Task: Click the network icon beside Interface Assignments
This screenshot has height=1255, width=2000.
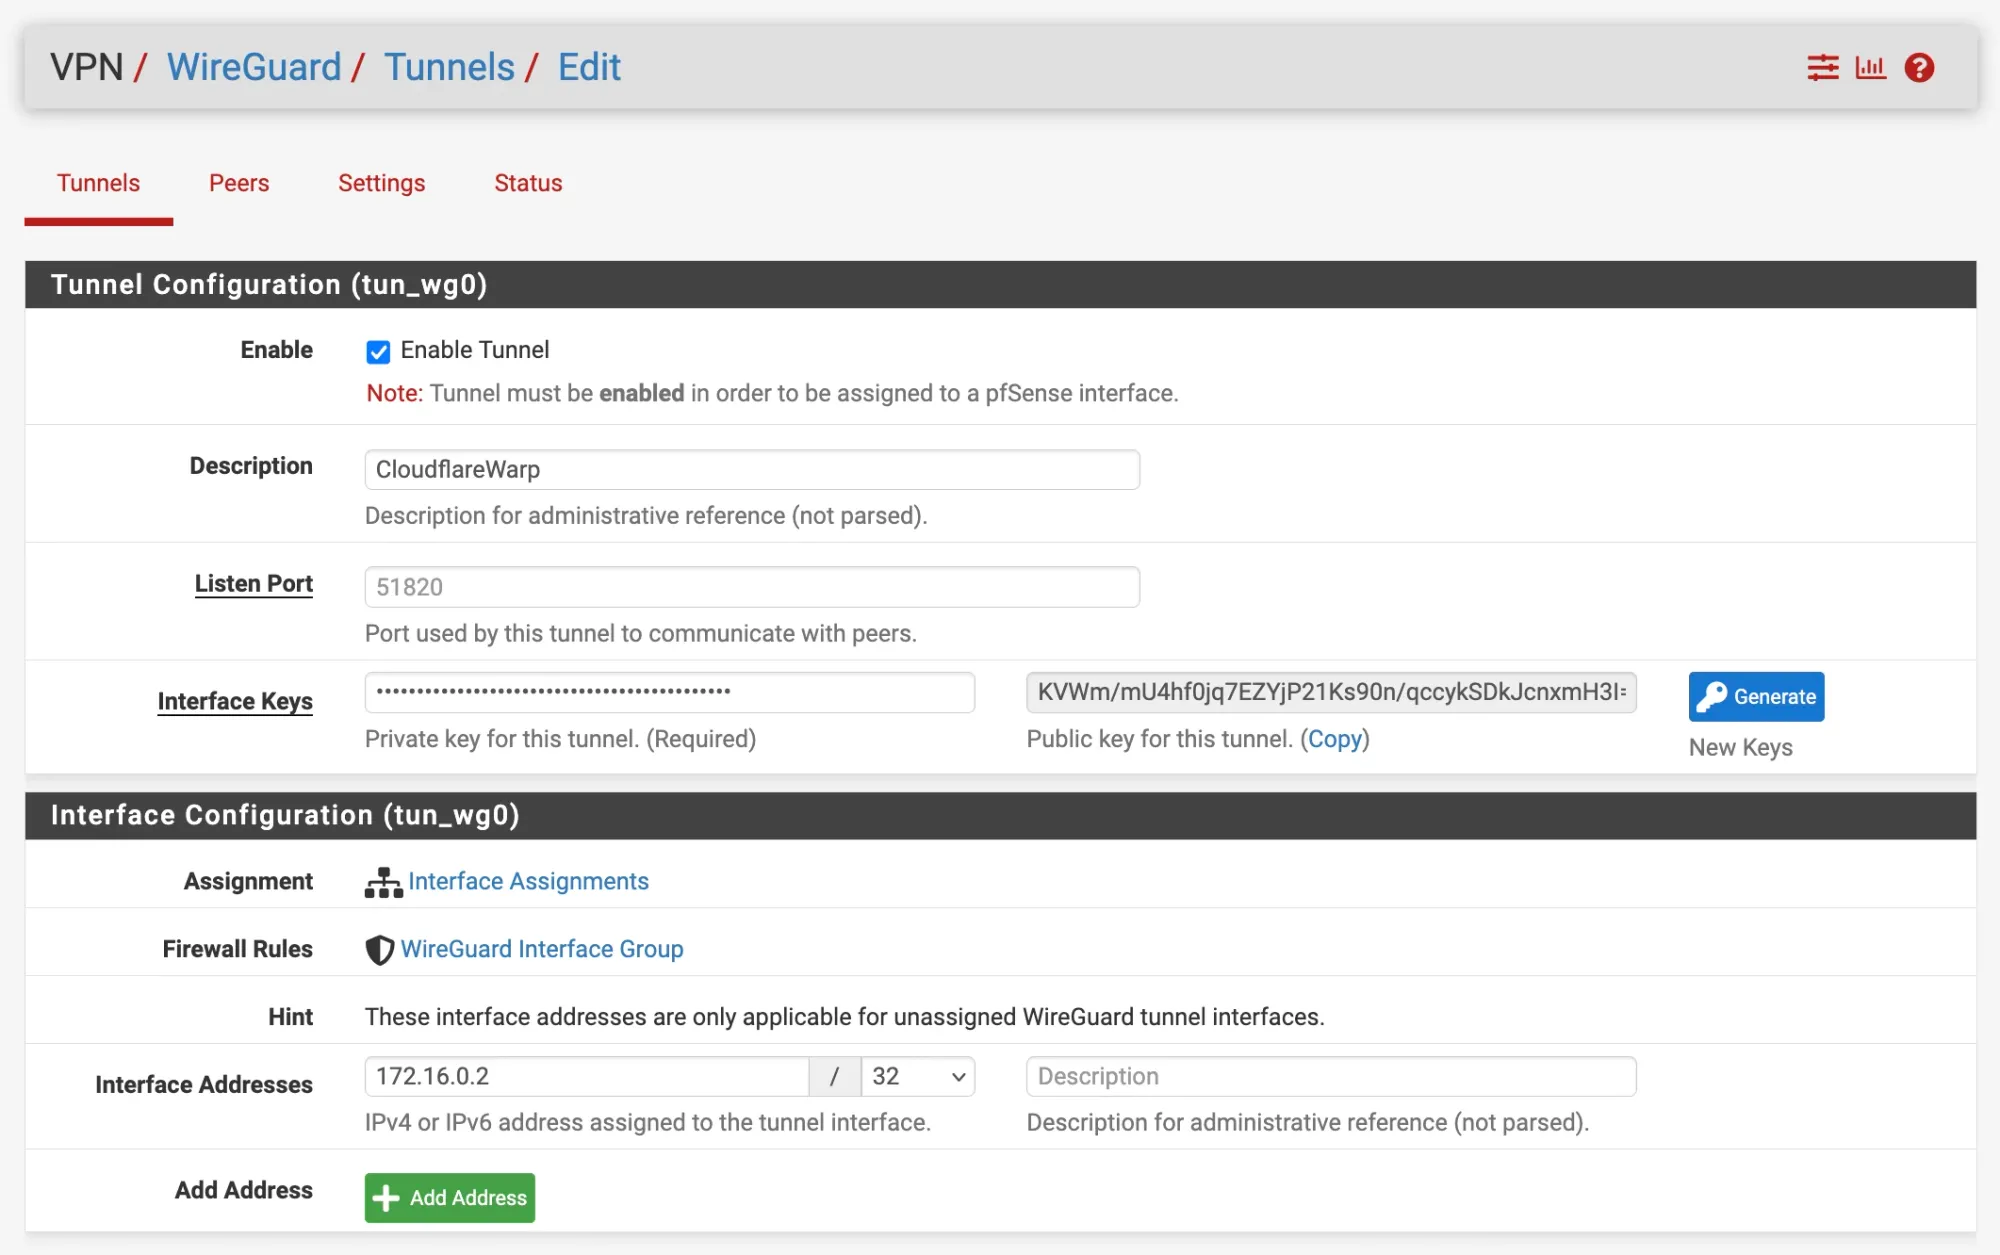Action: click(x=383, y=882)
